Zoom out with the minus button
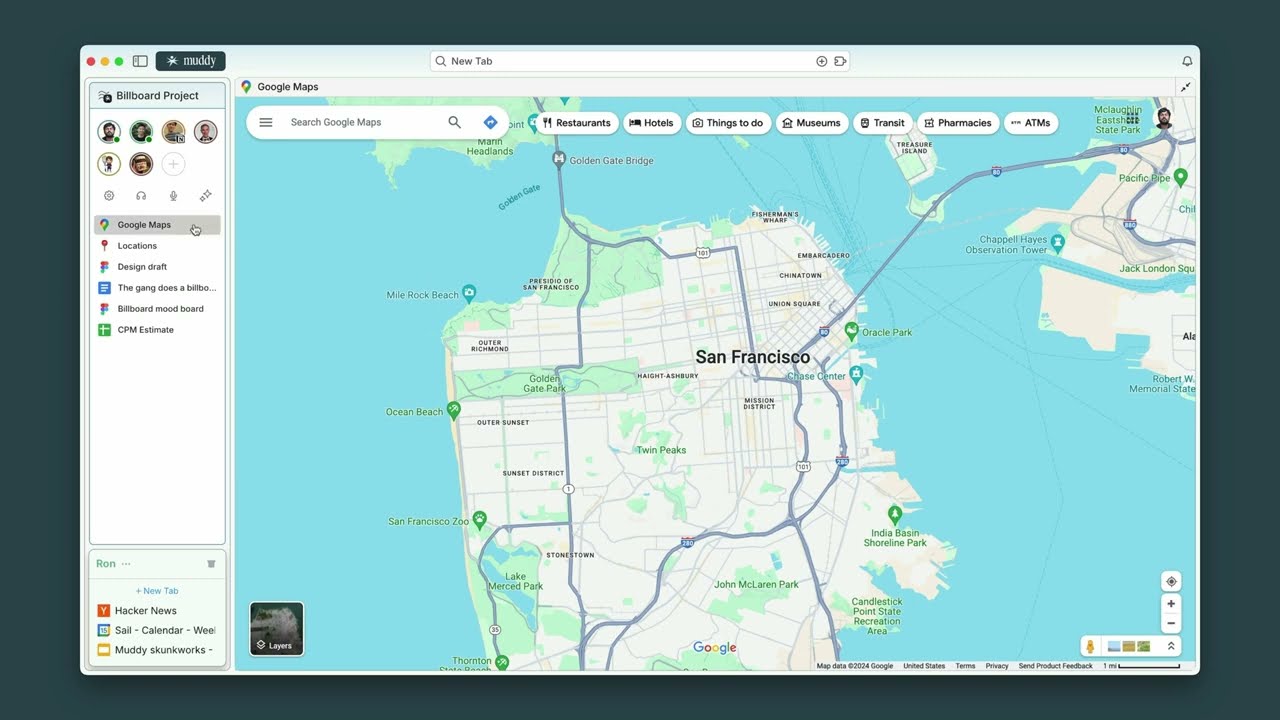This screenshot has width=1280, height=720. click(1171, 623)
